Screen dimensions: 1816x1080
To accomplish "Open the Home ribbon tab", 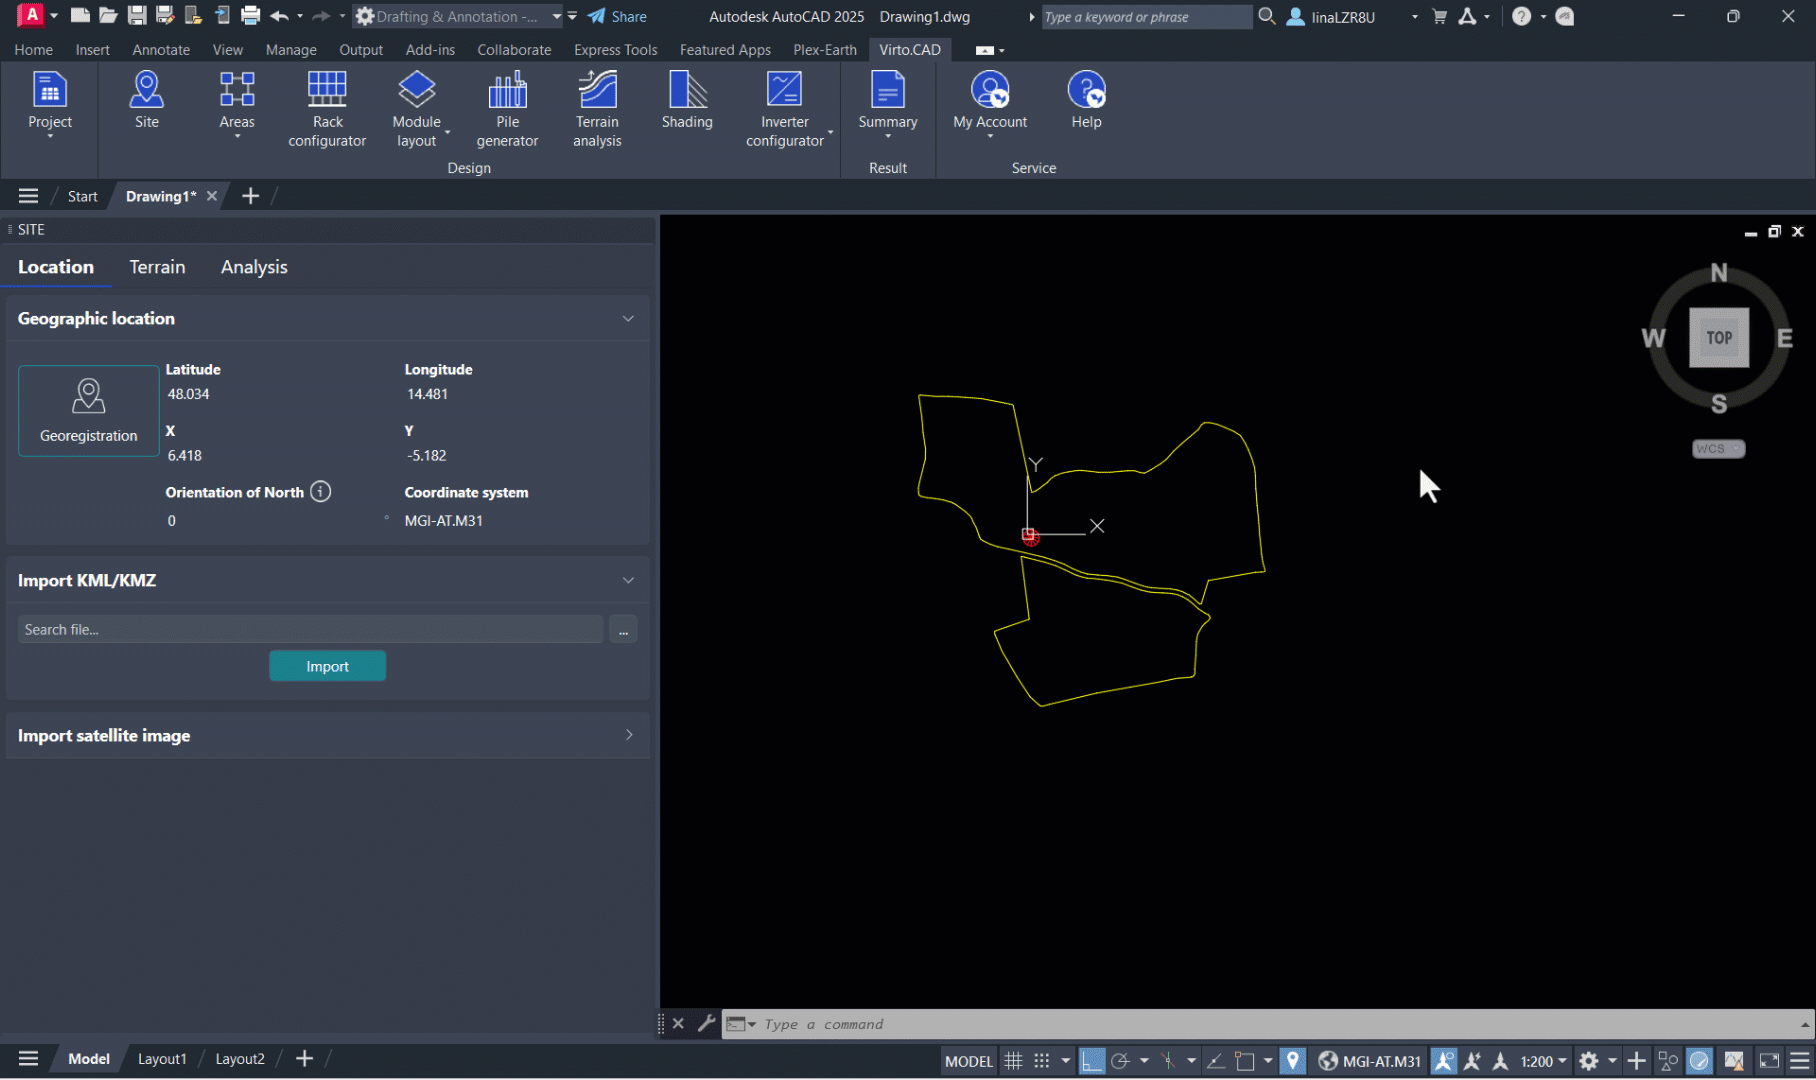I will tap(34, 49).
